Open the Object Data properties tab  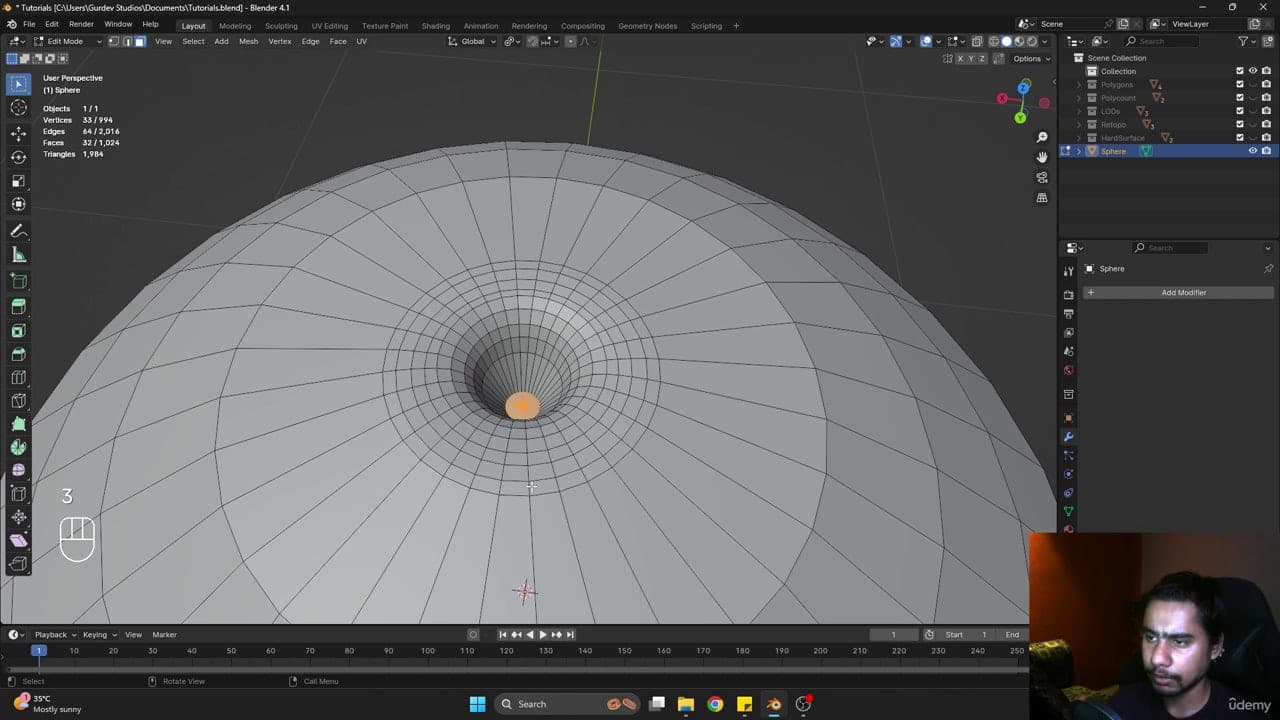pos(1068,511)
